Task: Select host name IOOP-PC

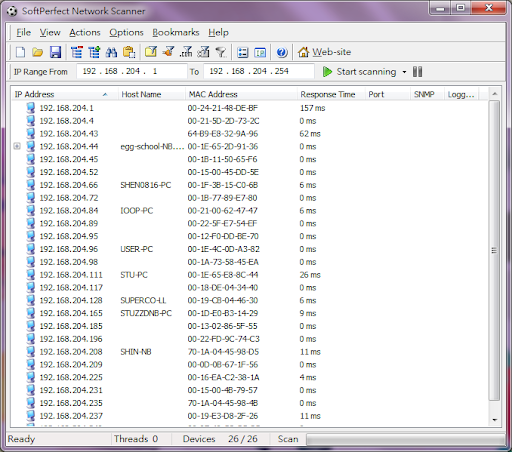Action: [137, 211]
